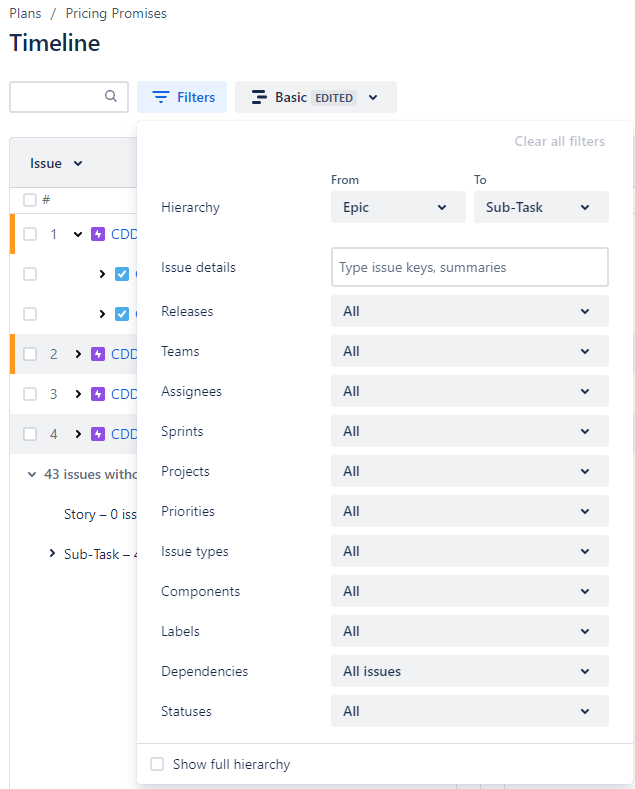Click the second blue task type icon
This screenshot has height=789, width=635.
point(122,314)
